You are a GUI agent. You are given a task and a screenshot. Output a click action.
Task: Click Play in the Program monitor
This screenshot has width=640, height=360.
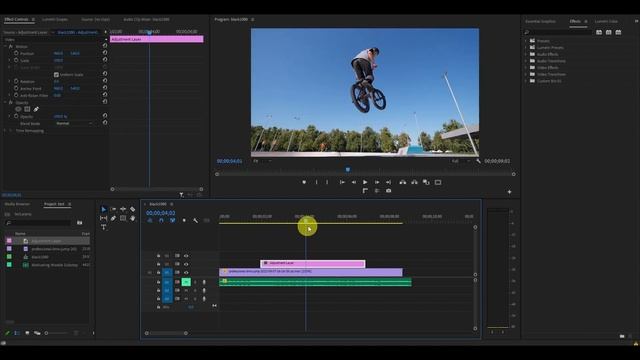365,182
